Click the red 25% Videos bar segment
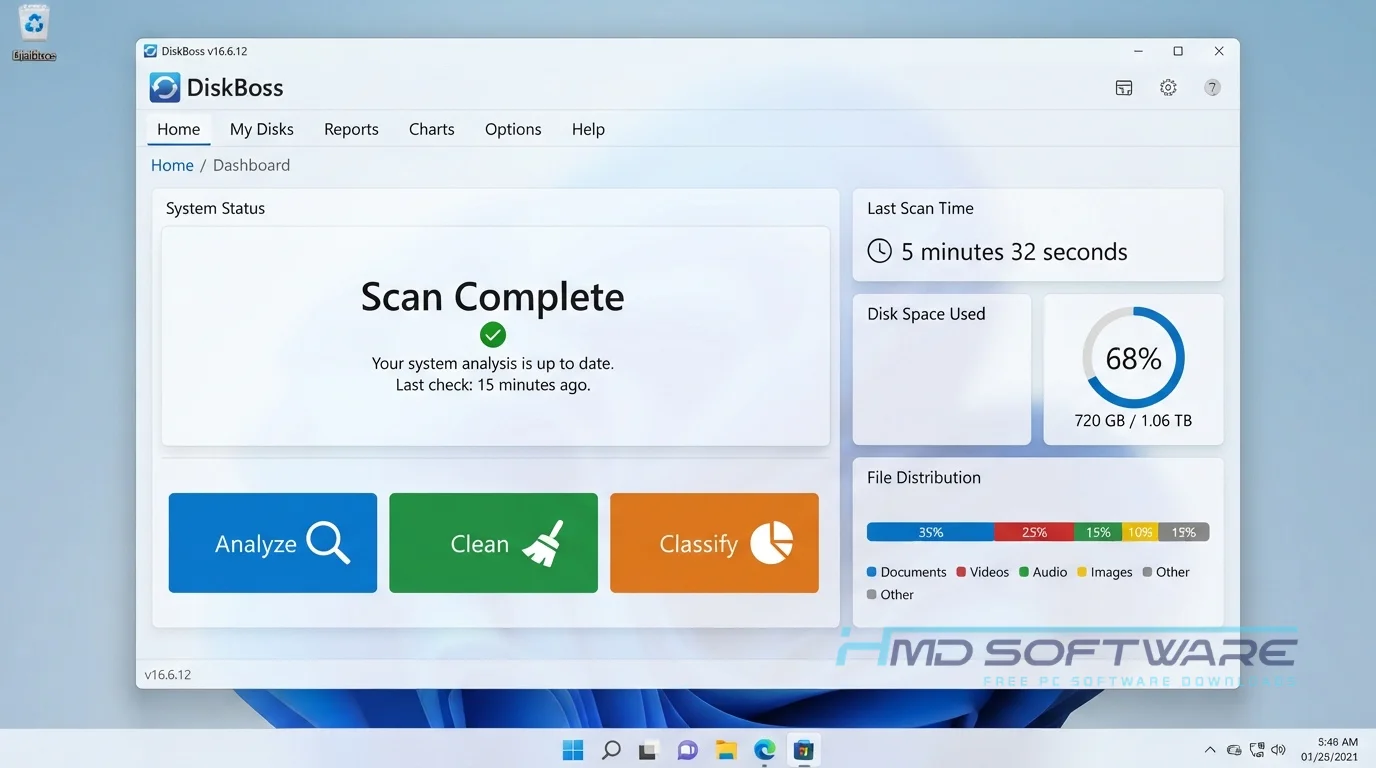This screenshot has height=768, width=1376. click(x=1034, y=532)
